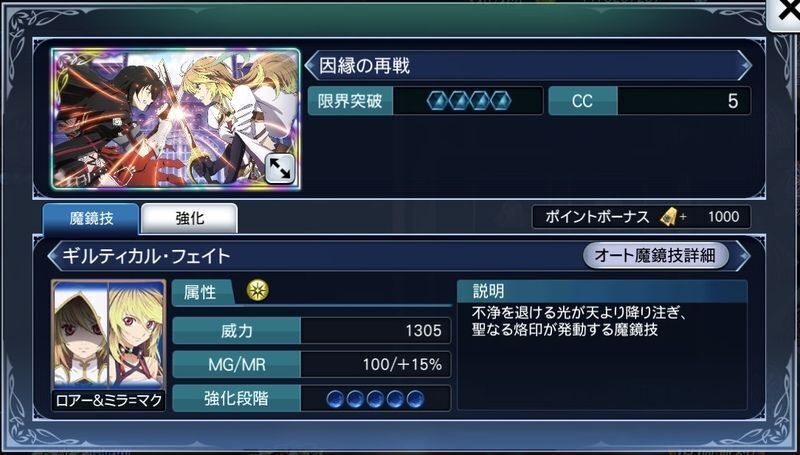Close the dialog with X button
The width and height of the screenshot is (800, 455).
[785, 13]
